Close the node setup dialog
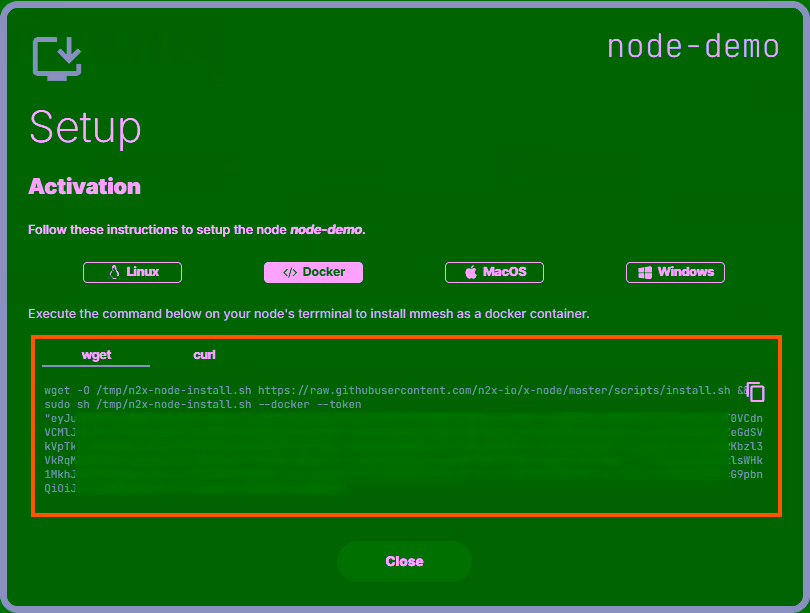 pos(404,561)
